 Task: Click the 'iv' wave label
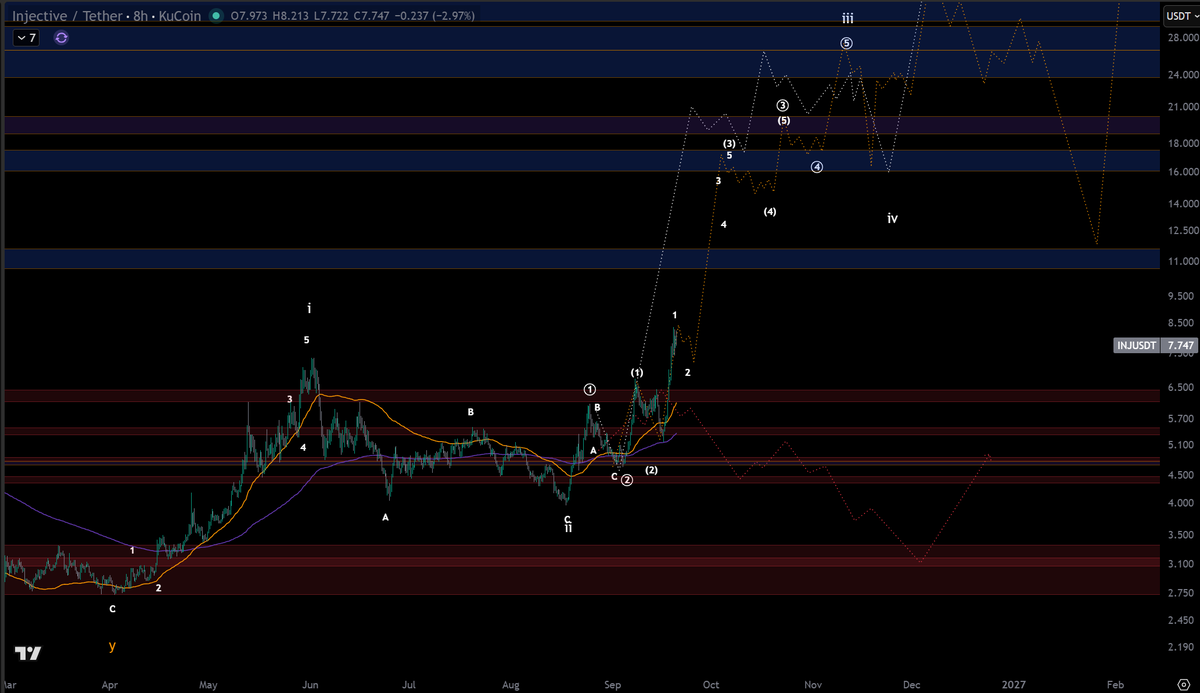pyautogui.click(x=893, y=217)
